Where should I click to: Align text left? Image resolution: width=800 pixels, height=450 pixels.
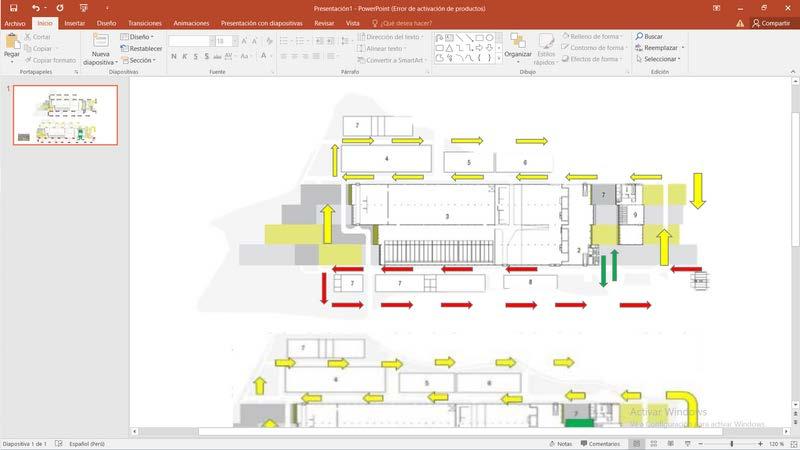[x=284, y=56]
